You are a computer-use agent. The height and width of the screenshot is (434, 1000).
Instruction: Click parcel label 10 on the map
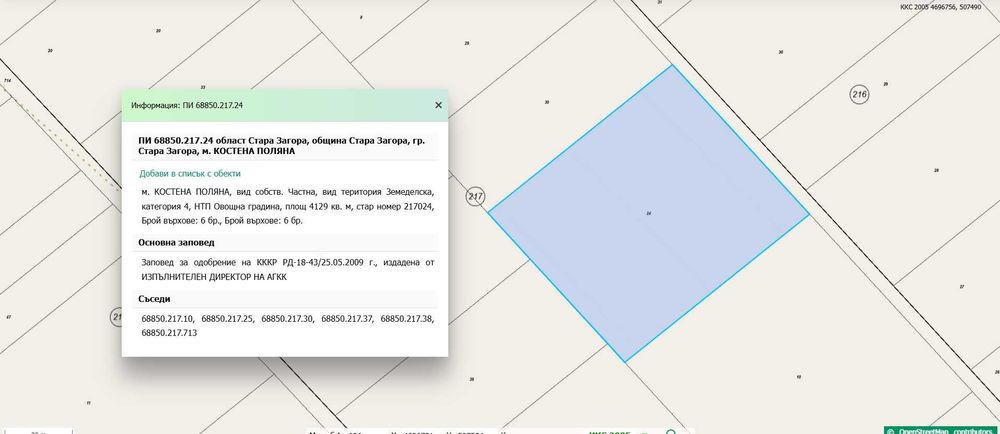click(798, 377)
